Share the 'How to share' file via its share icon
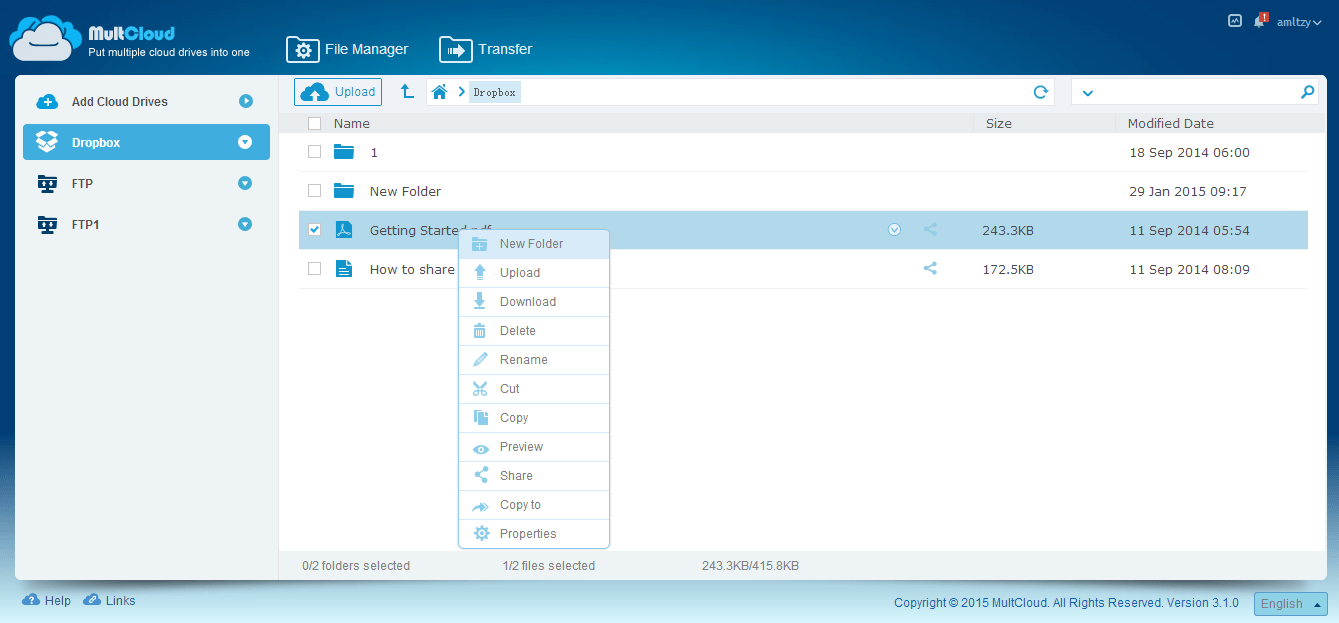Viewport: 1339px width, 623px height. pyautogui.click(x=930, y=268)
